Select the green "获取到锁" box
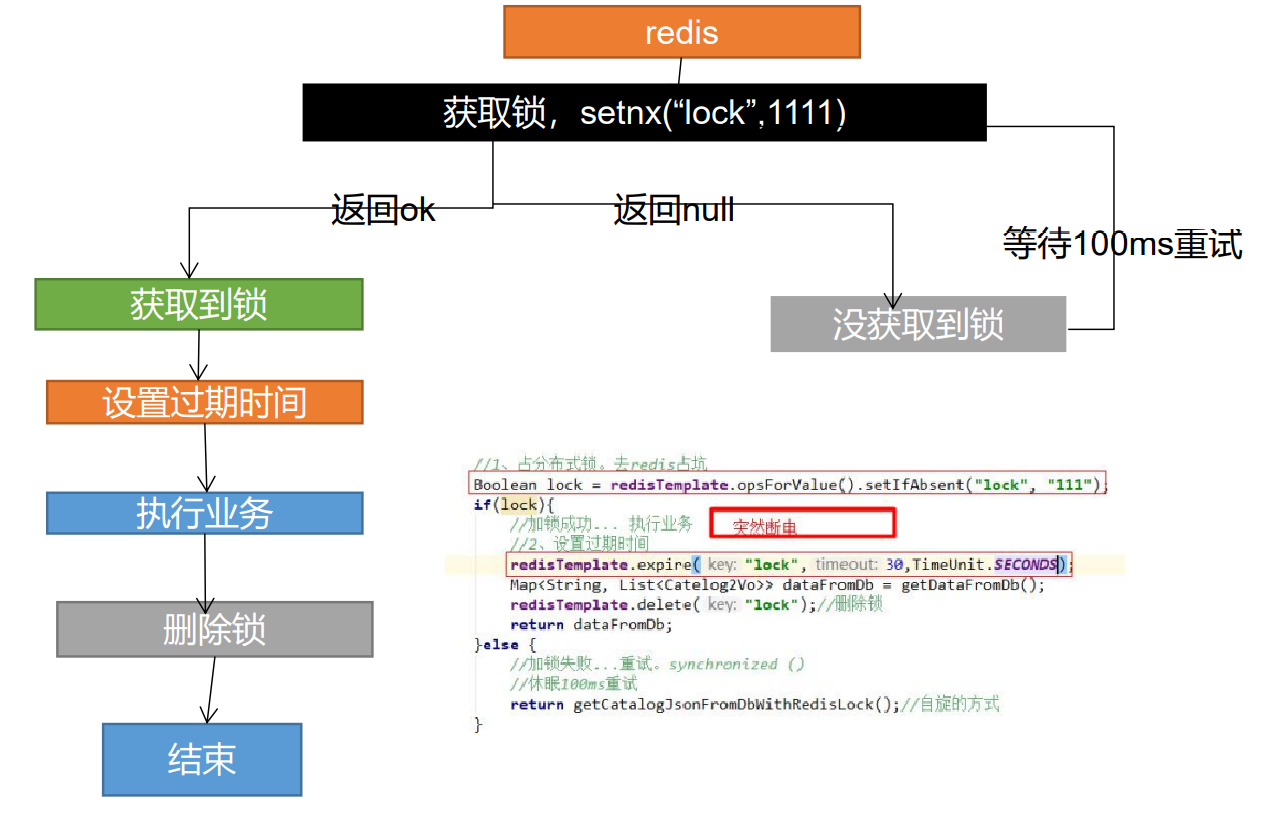1288x828 pixels. pyautogui.click(x=199, y=304)
